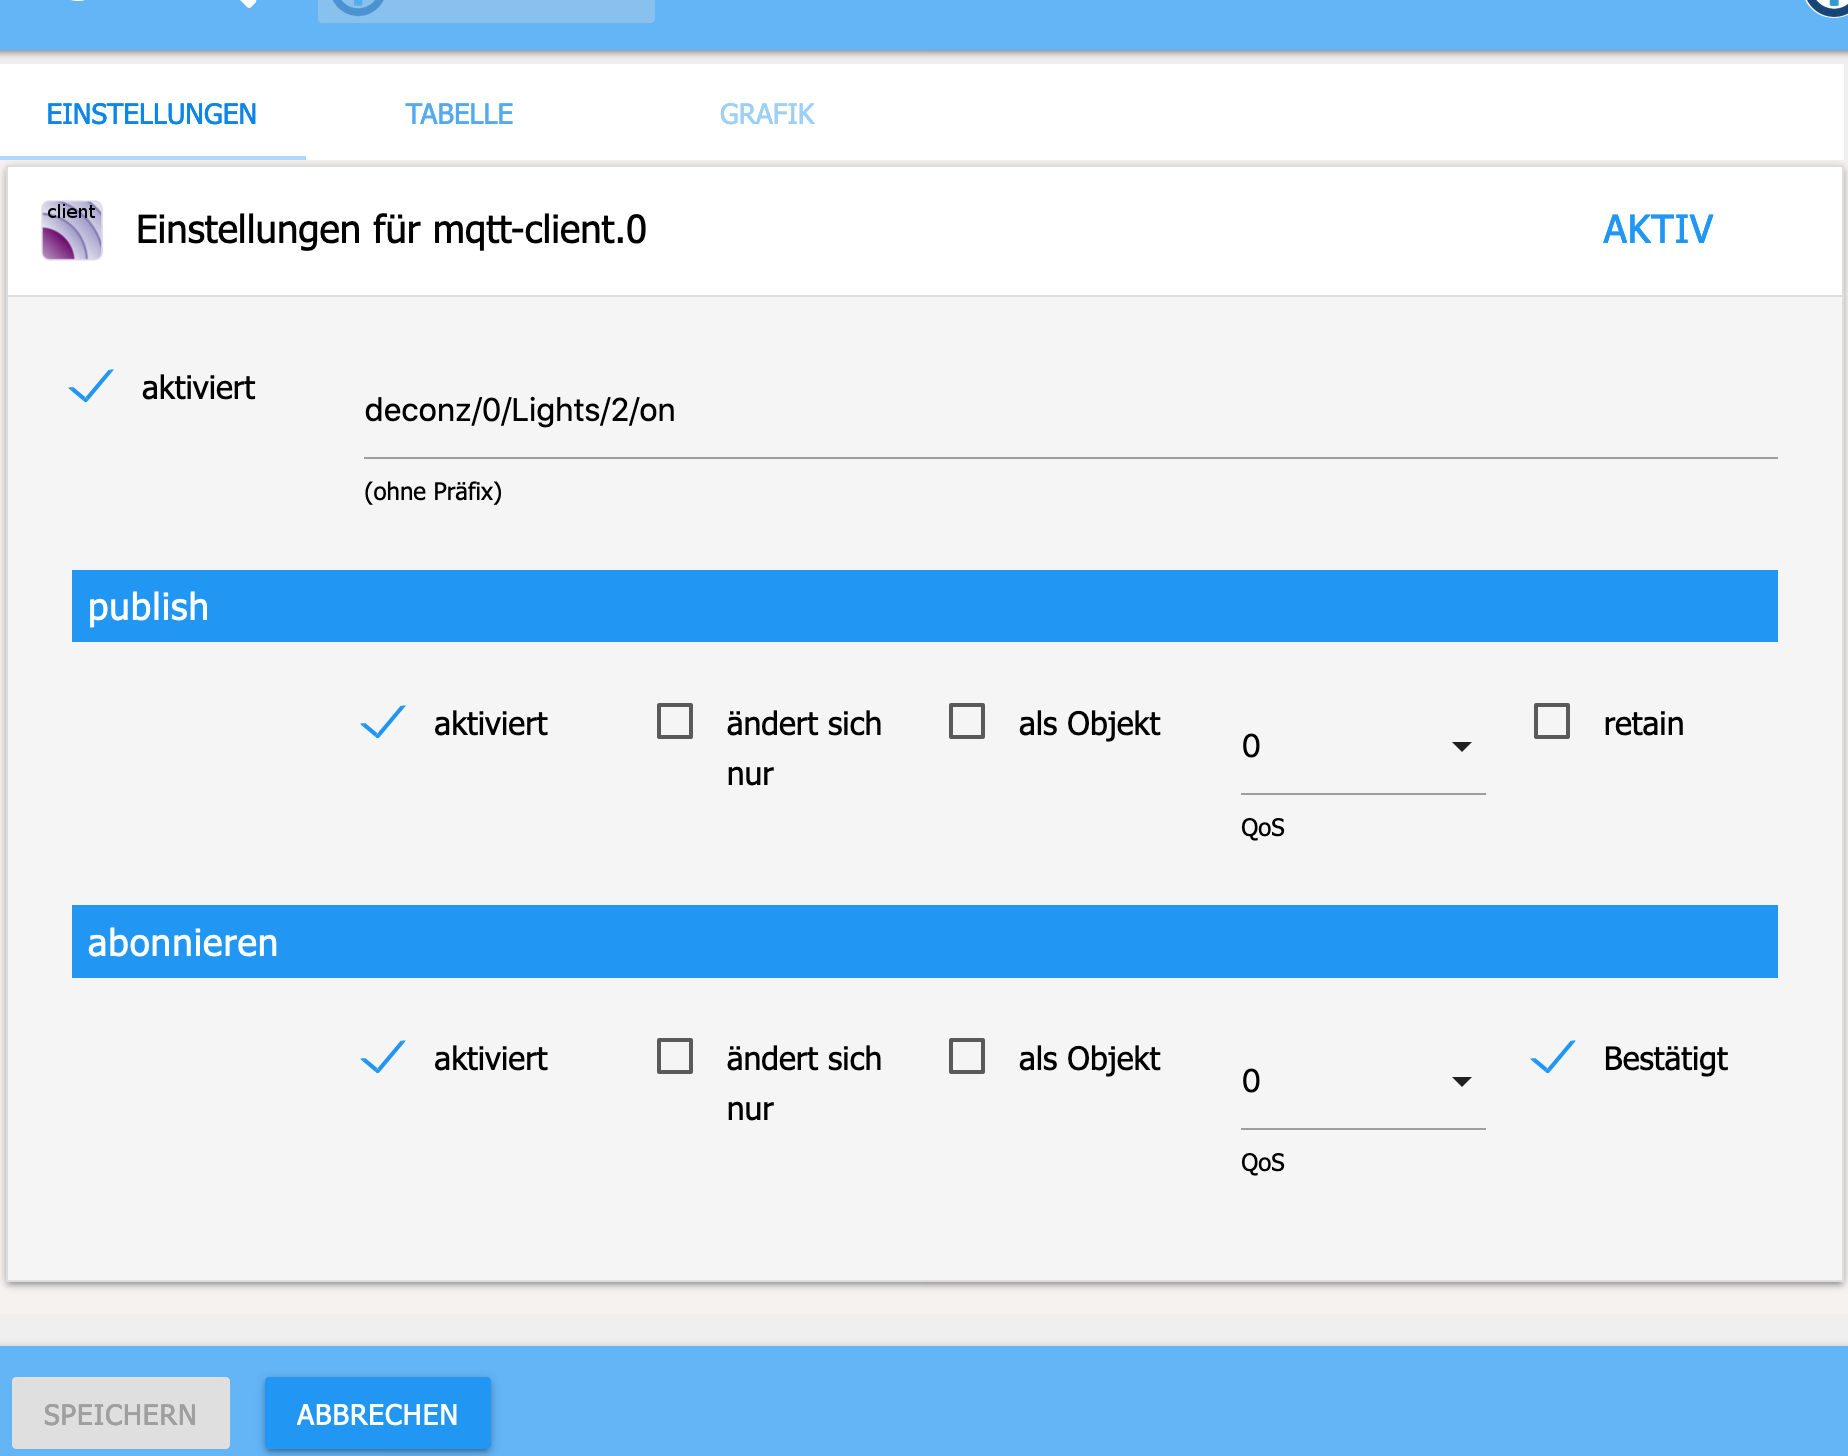1848x1456 pixels.
Task: Open the TABELLE tab
Action: click(459, 114)
